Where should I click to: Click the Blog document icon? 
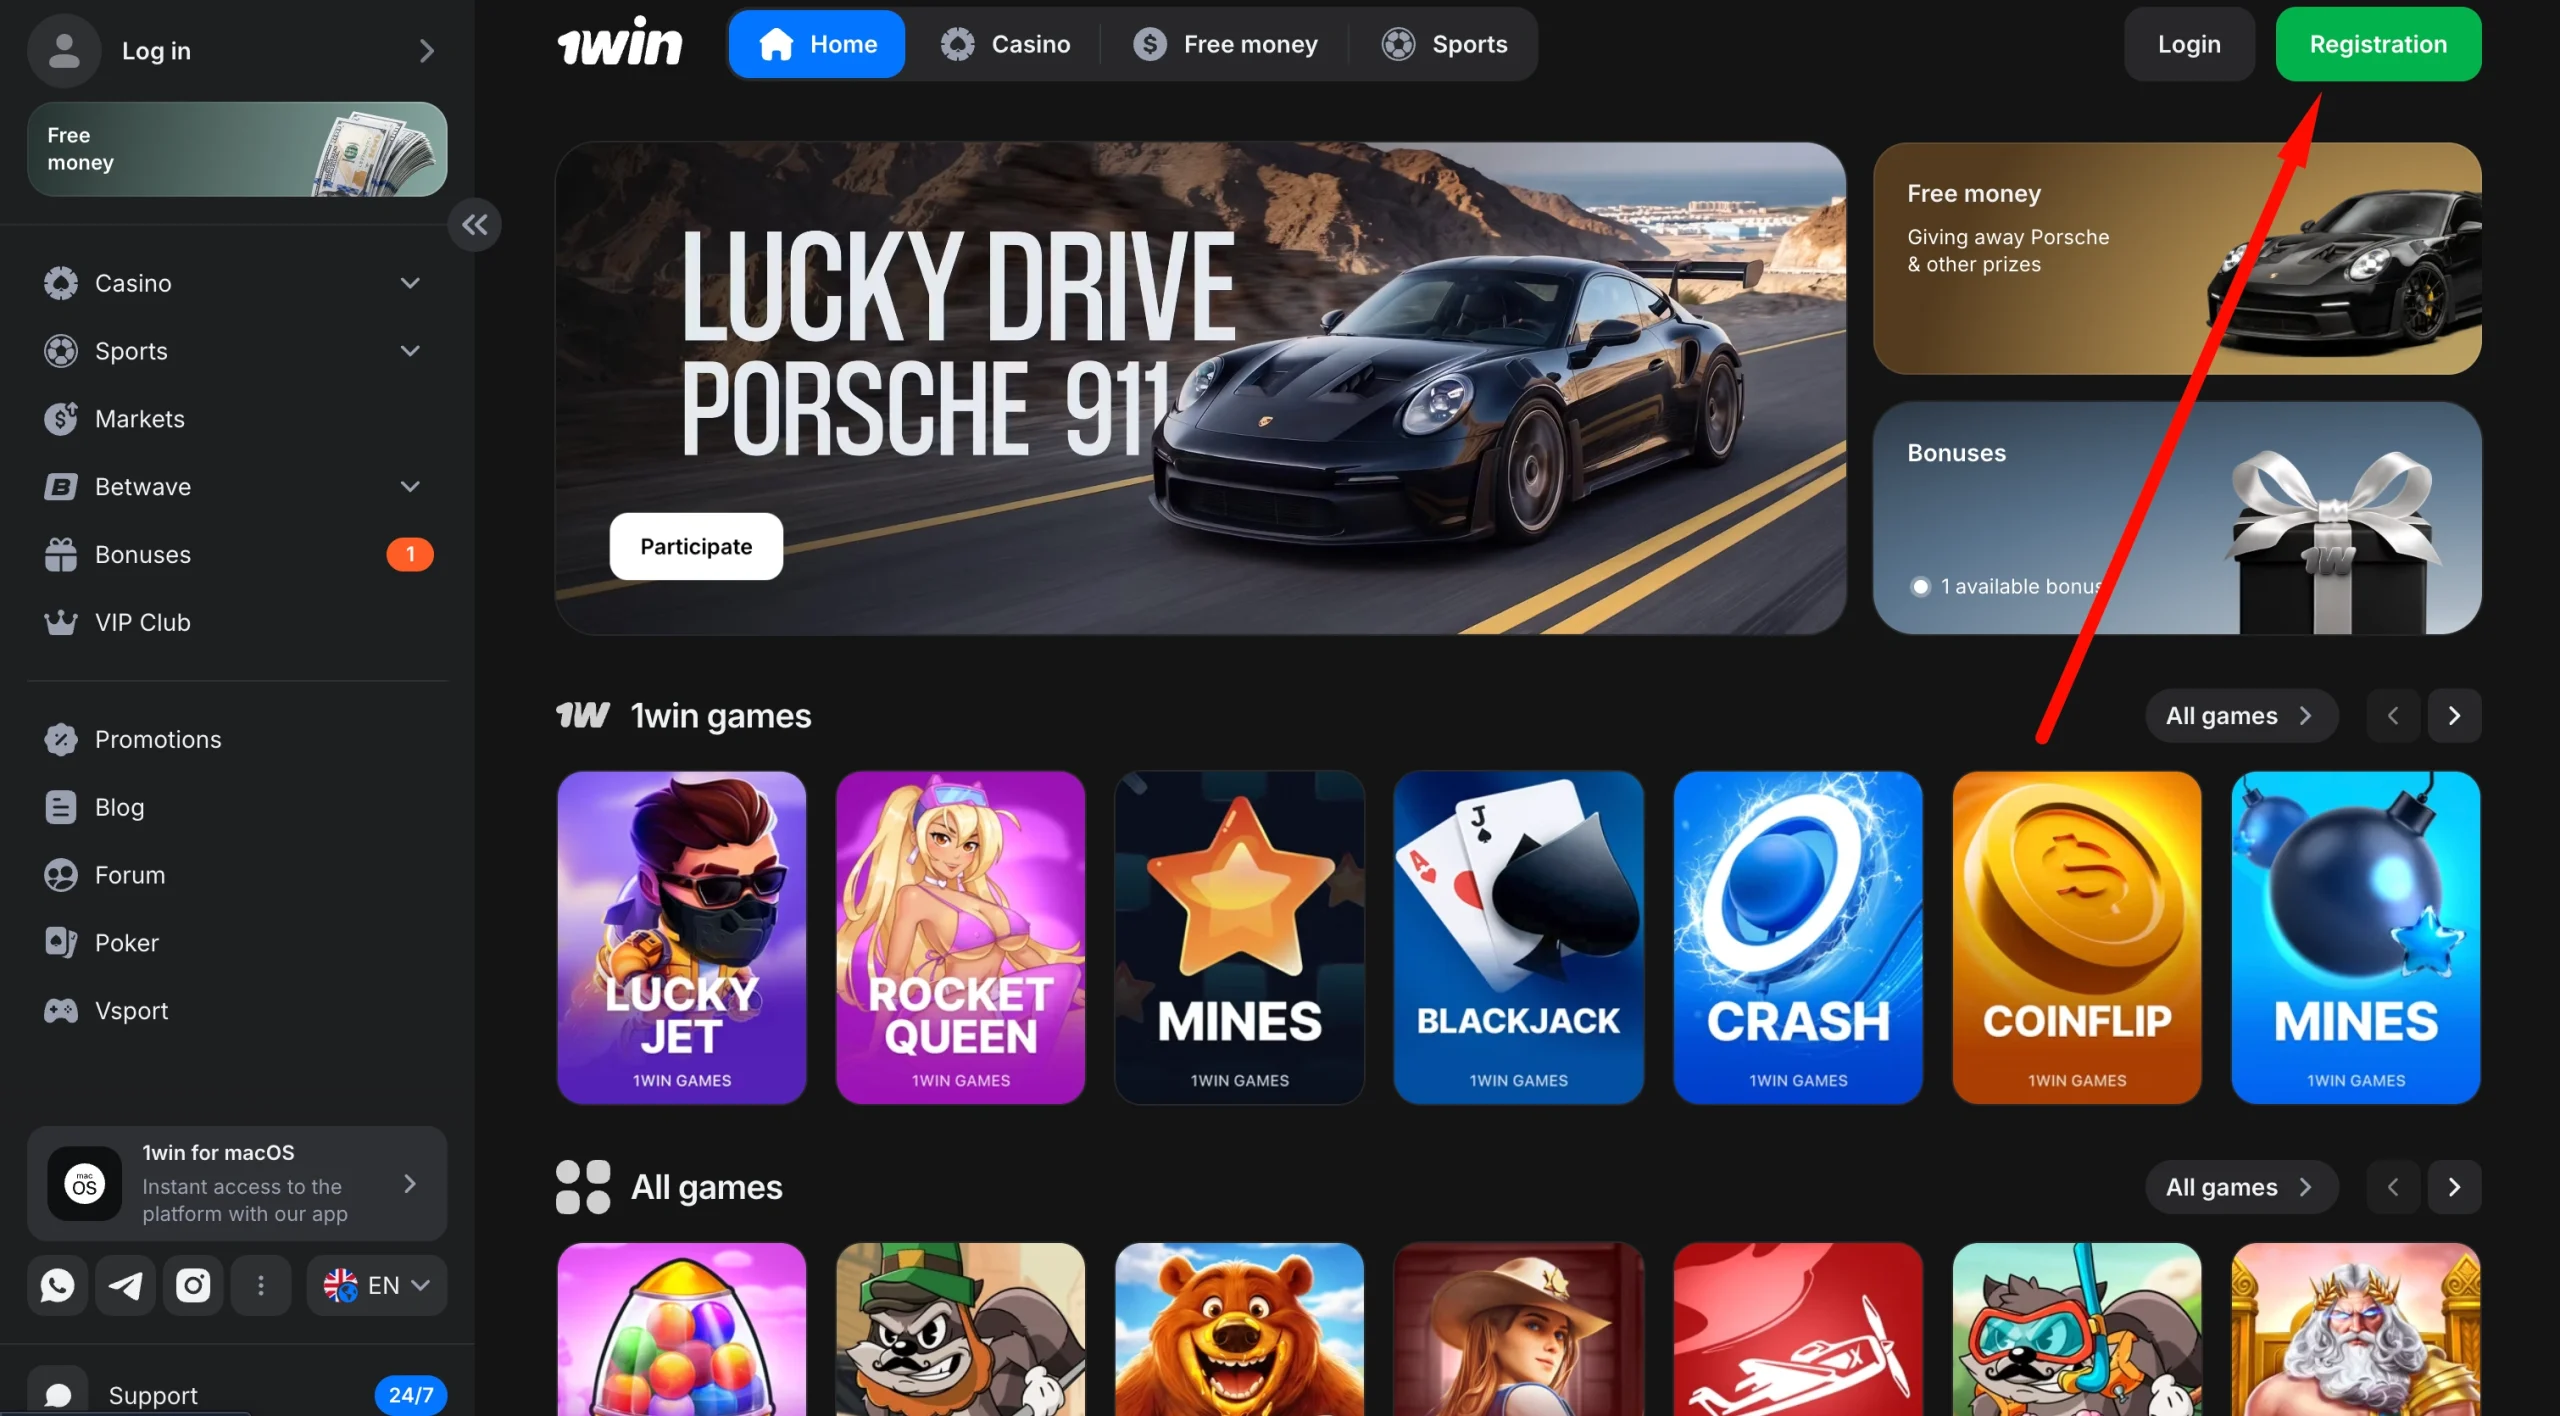[x=61, y=807]
